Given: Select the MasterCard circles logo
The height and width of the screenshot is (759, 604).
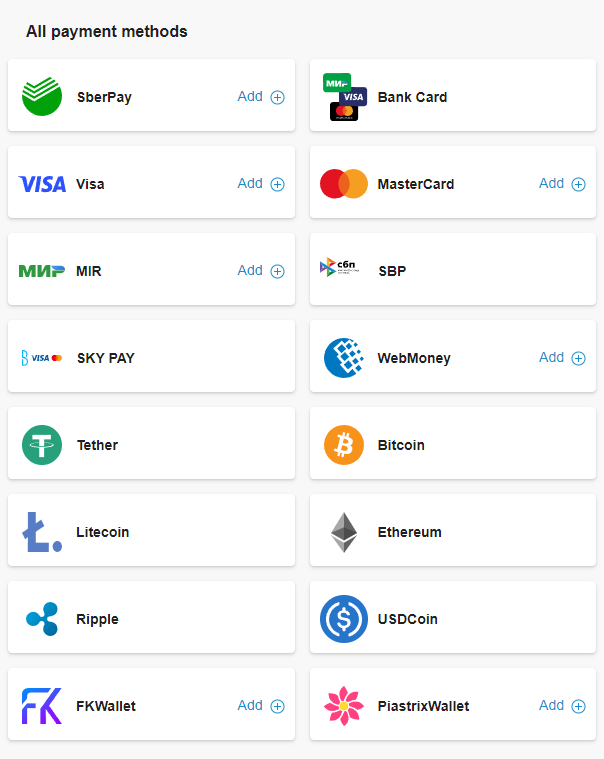Looking at the screenshot, I should click(x=344, y=184).
